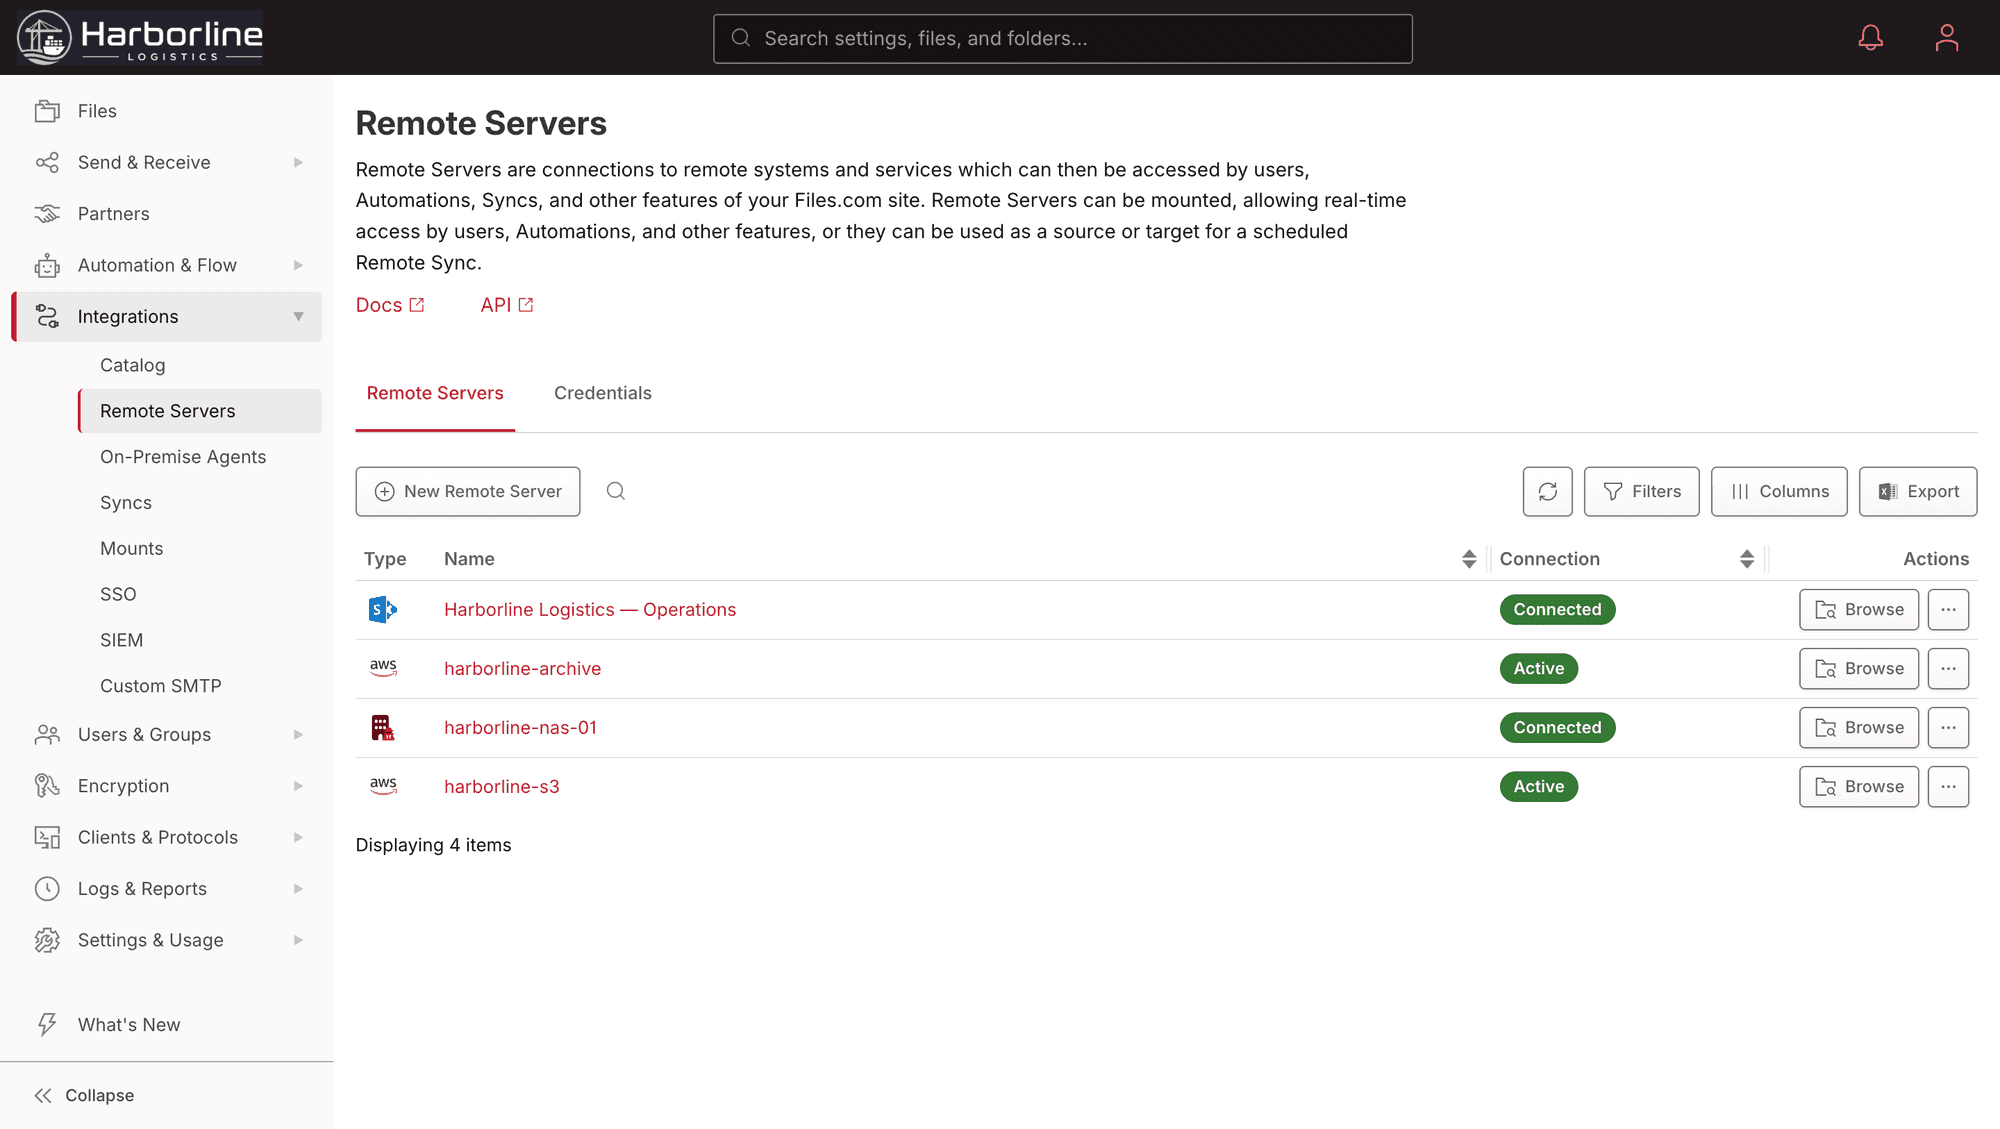Click the Harborline Logistics logo
2000x1129 pixels.
tap(140, 37)
